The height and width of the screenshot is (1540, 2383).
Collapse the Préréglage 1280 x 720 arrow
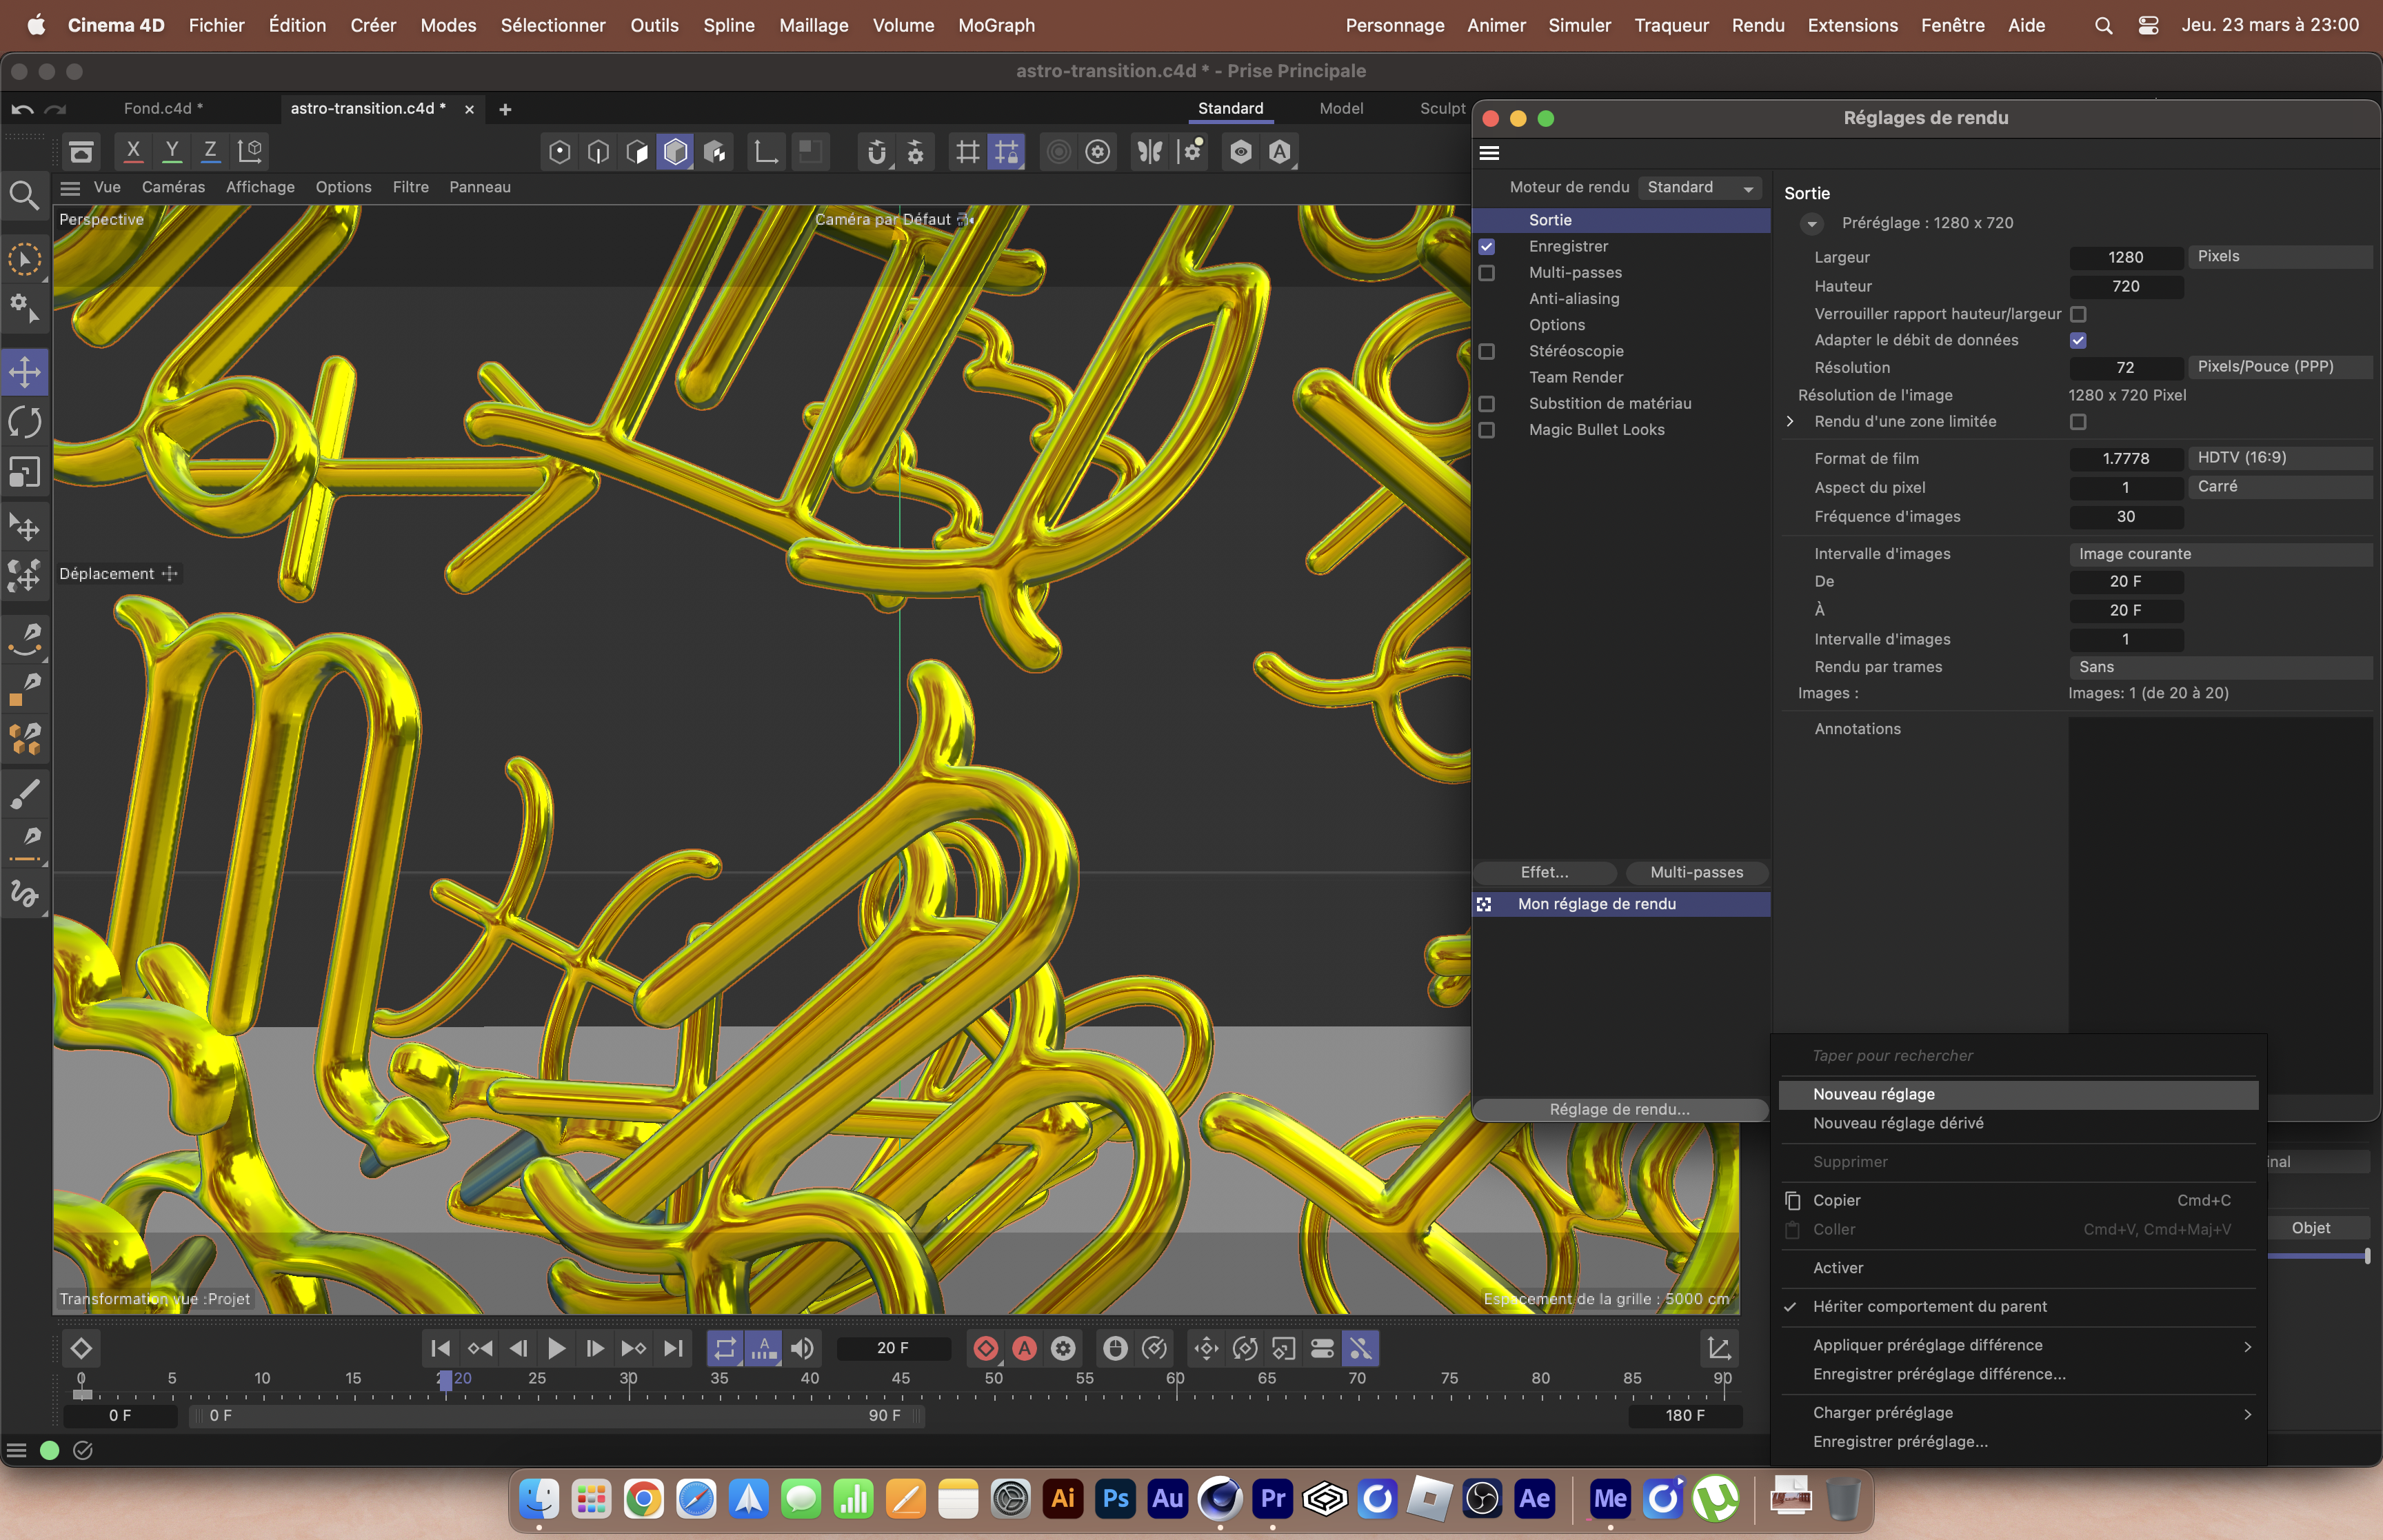click(x=1812, y=224)
